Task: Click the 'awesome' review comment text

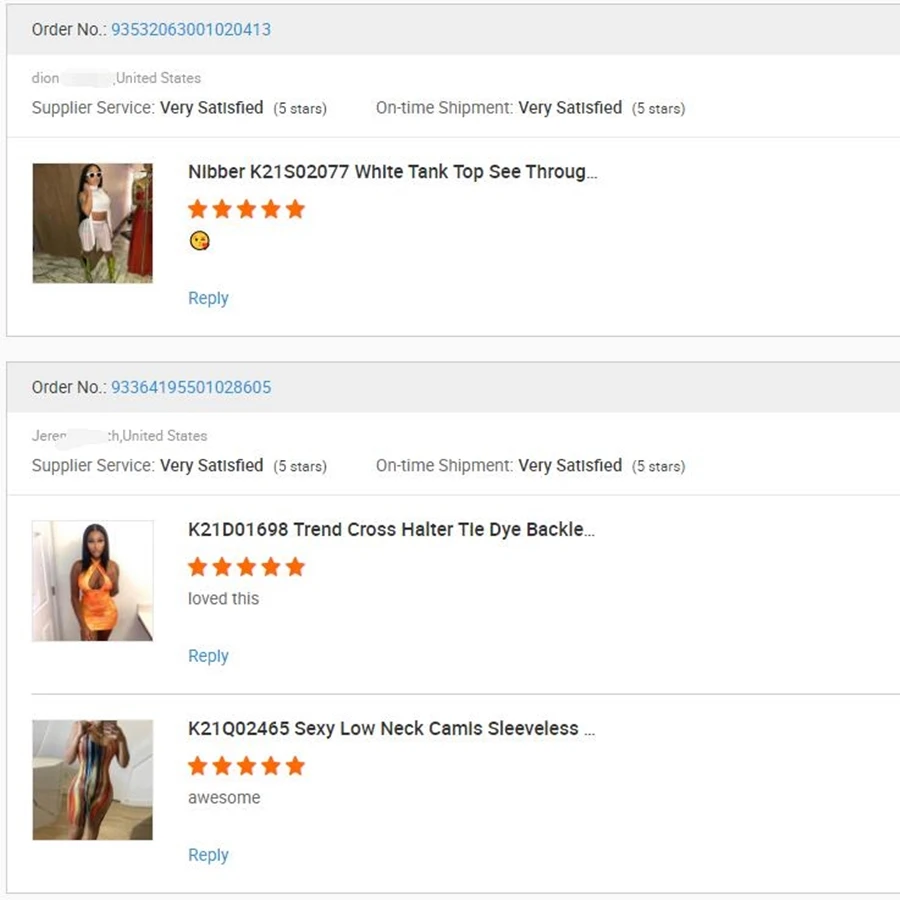Action: tap(224, 797)
